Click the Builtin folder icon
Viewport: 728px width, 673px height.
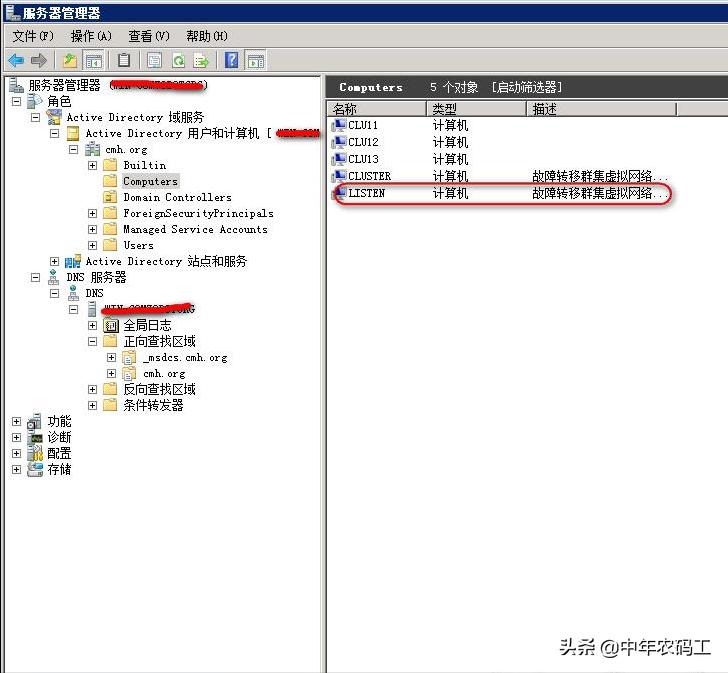tap(110, 165)
